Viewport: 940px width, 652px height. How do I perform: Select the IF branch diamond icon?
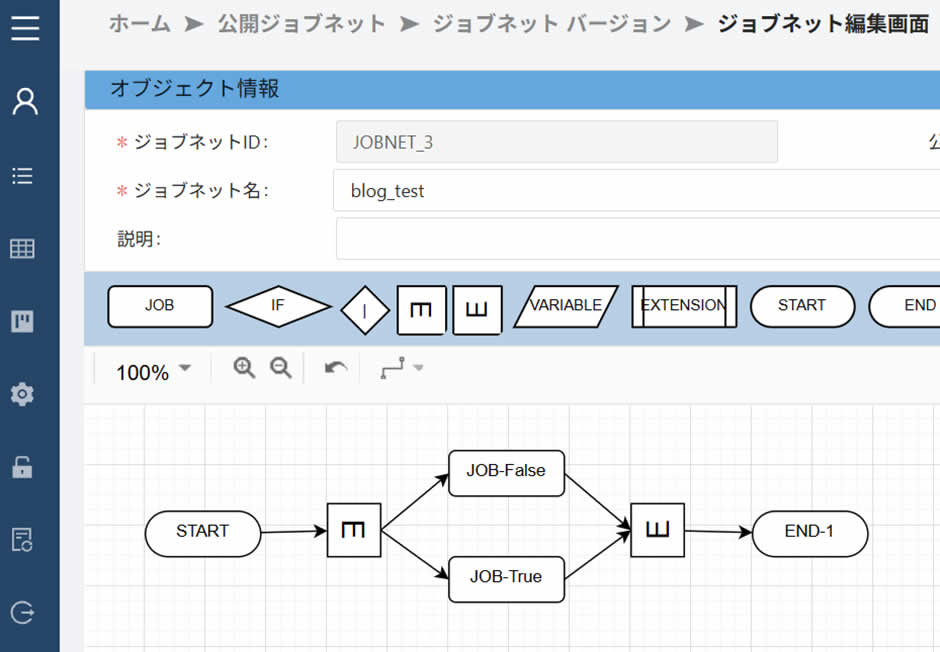pyautogui.click(x=278, y=306)
